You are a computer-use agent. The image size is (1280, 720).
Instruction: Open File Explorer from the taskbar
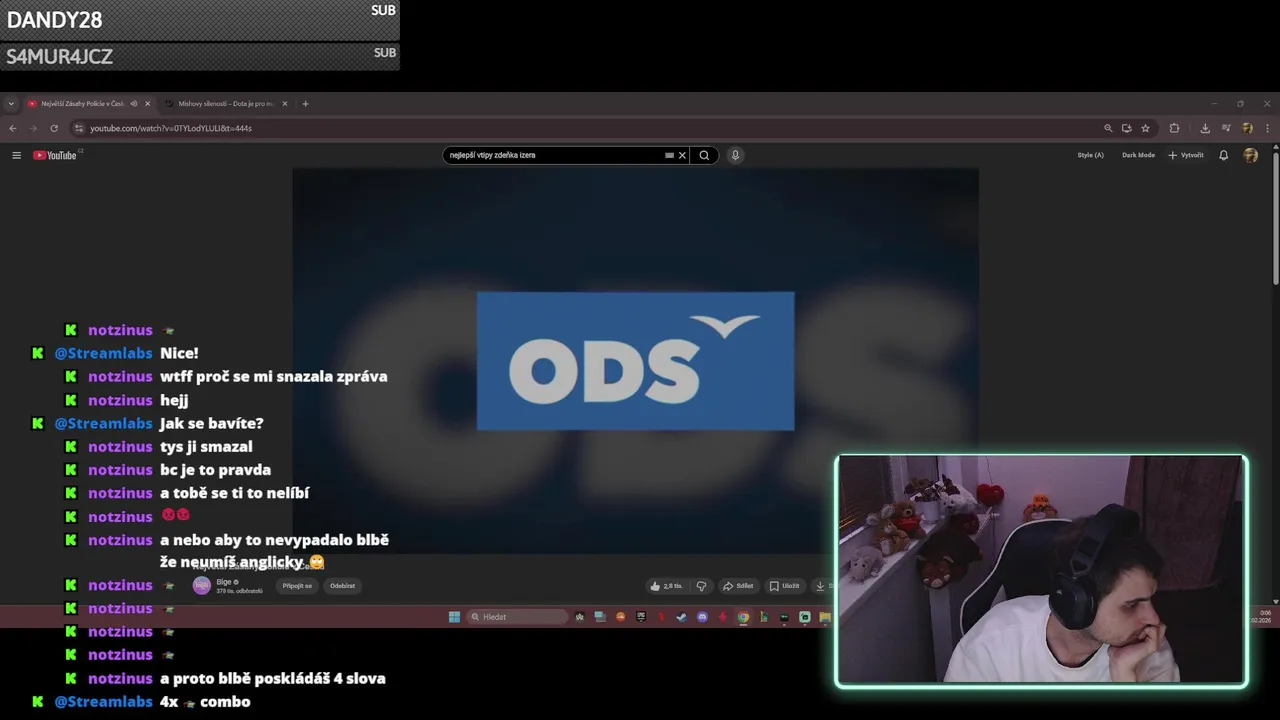[x=825, y=617]
